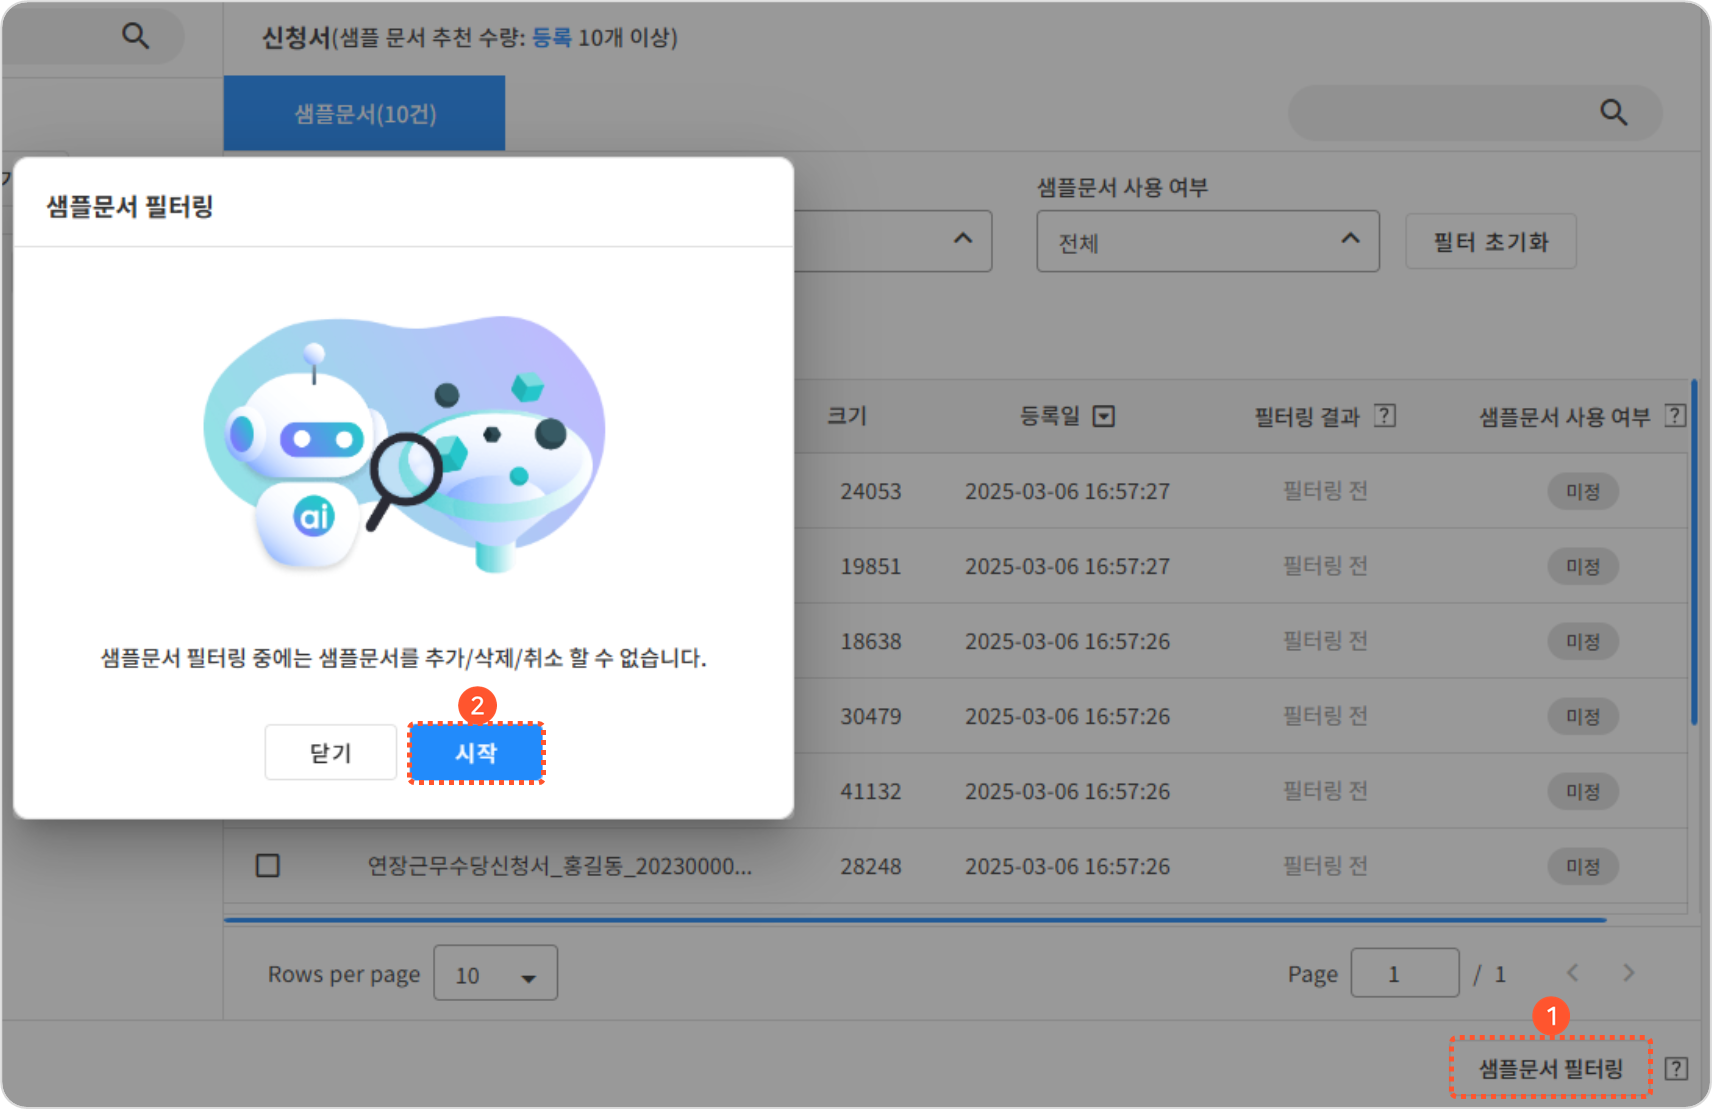Open the Rows per page dropdown
The width and height of the screenshot is (1712, 1109).
[x=495, y=973]
